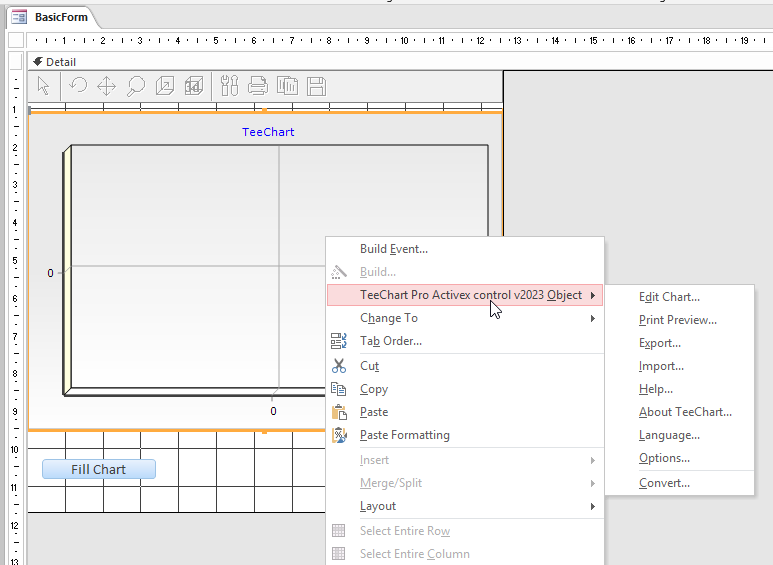This screenshot has width=773, height=565.
Task: Click the Paste Formatting brush icon
Action: point(339,435)
